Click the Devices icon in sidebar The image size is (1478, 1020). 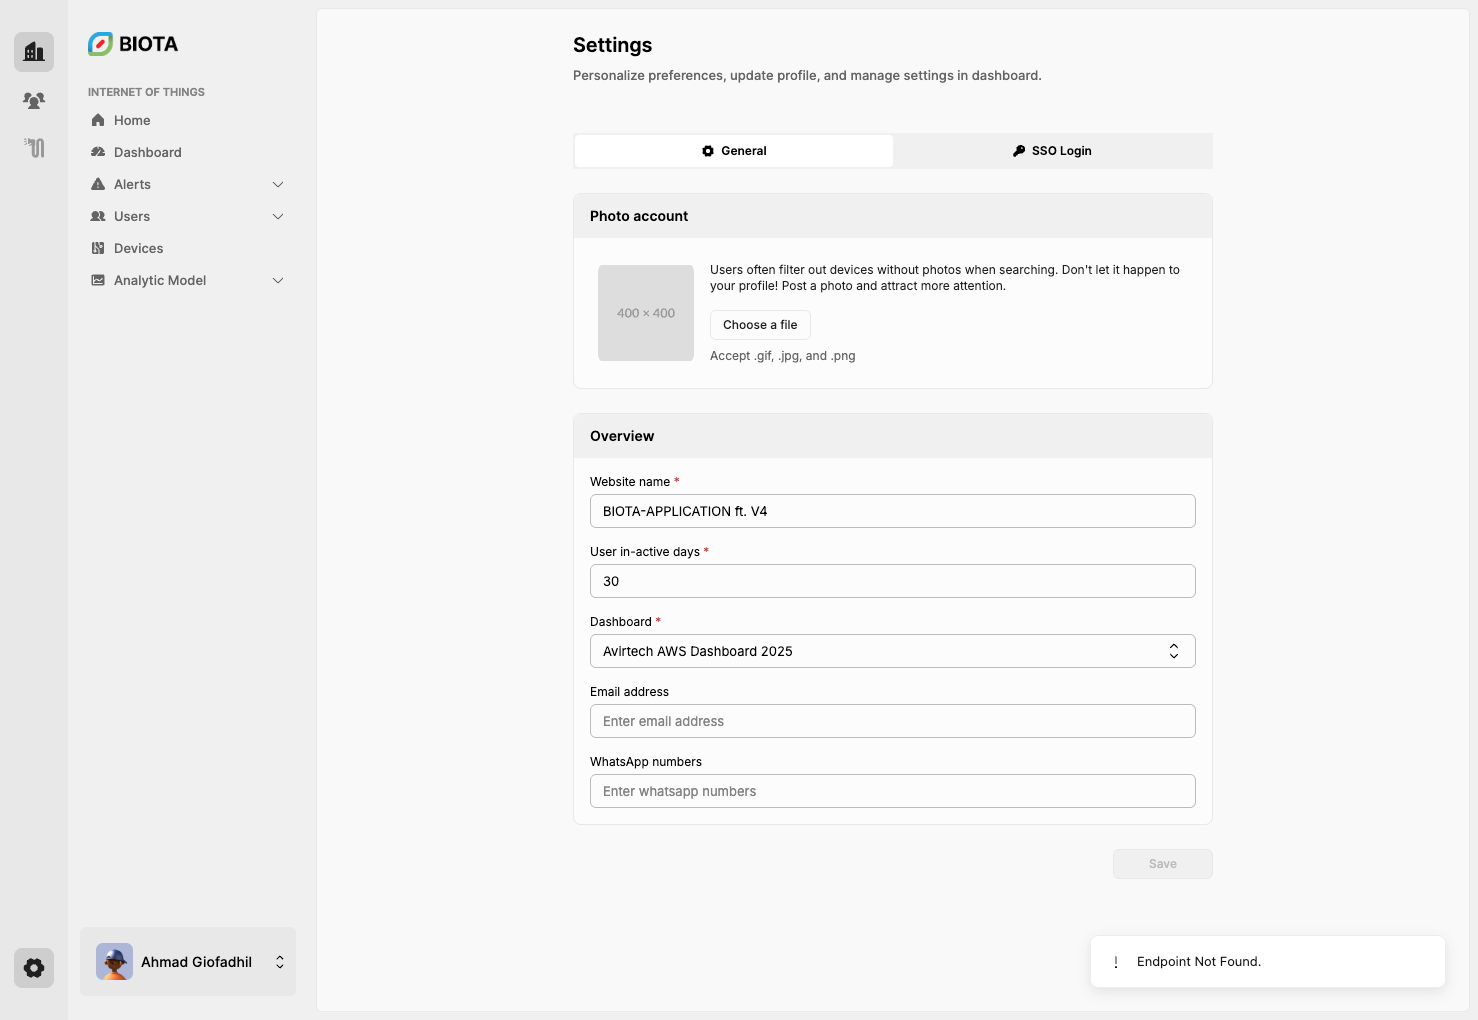tap(98, 248)
